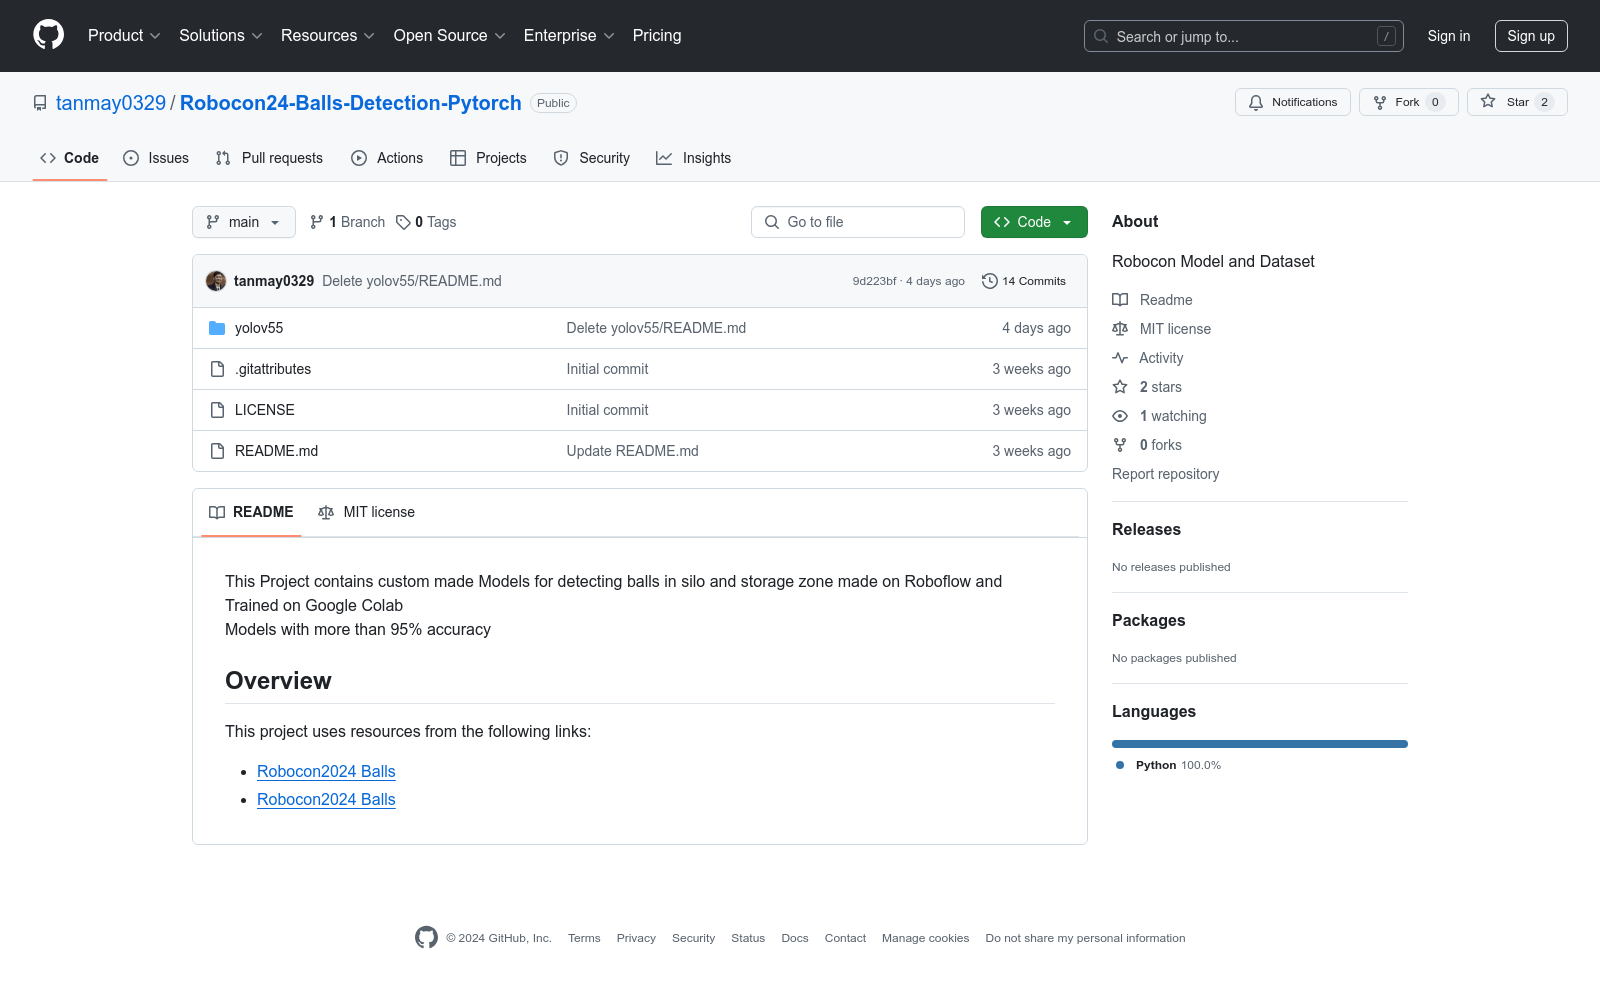Open the green Code dropdown

click(1034, 222)
